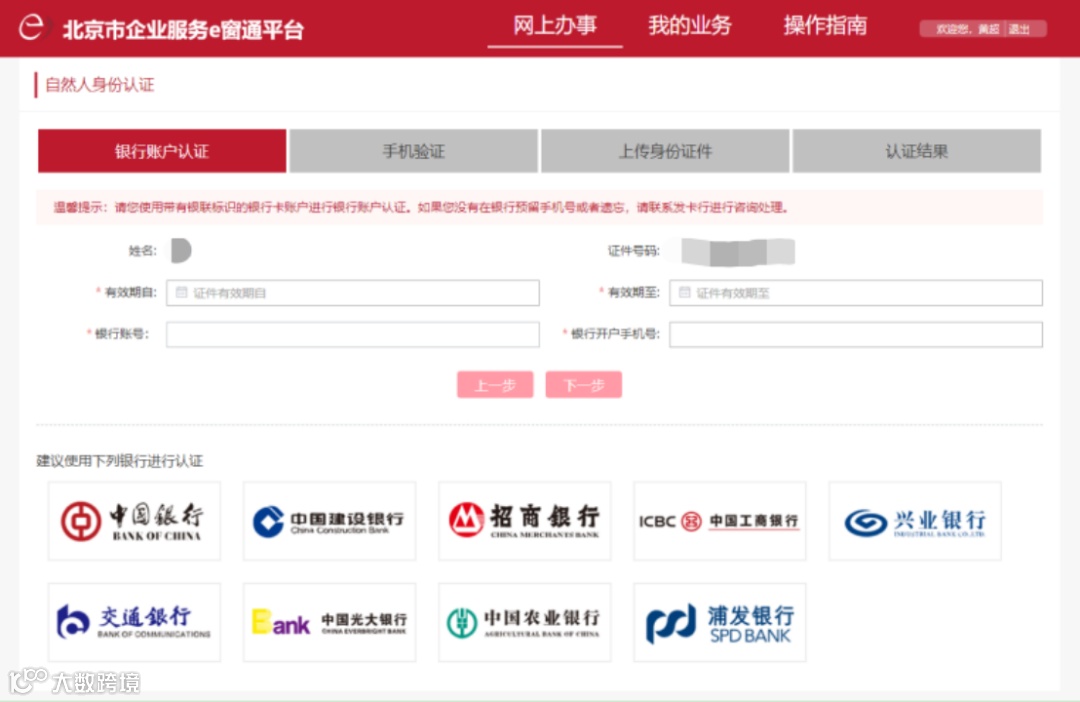Click the 姓名 label
Image resolution: width=1080 pixels, height=702 pixels.
coord(143,251)
